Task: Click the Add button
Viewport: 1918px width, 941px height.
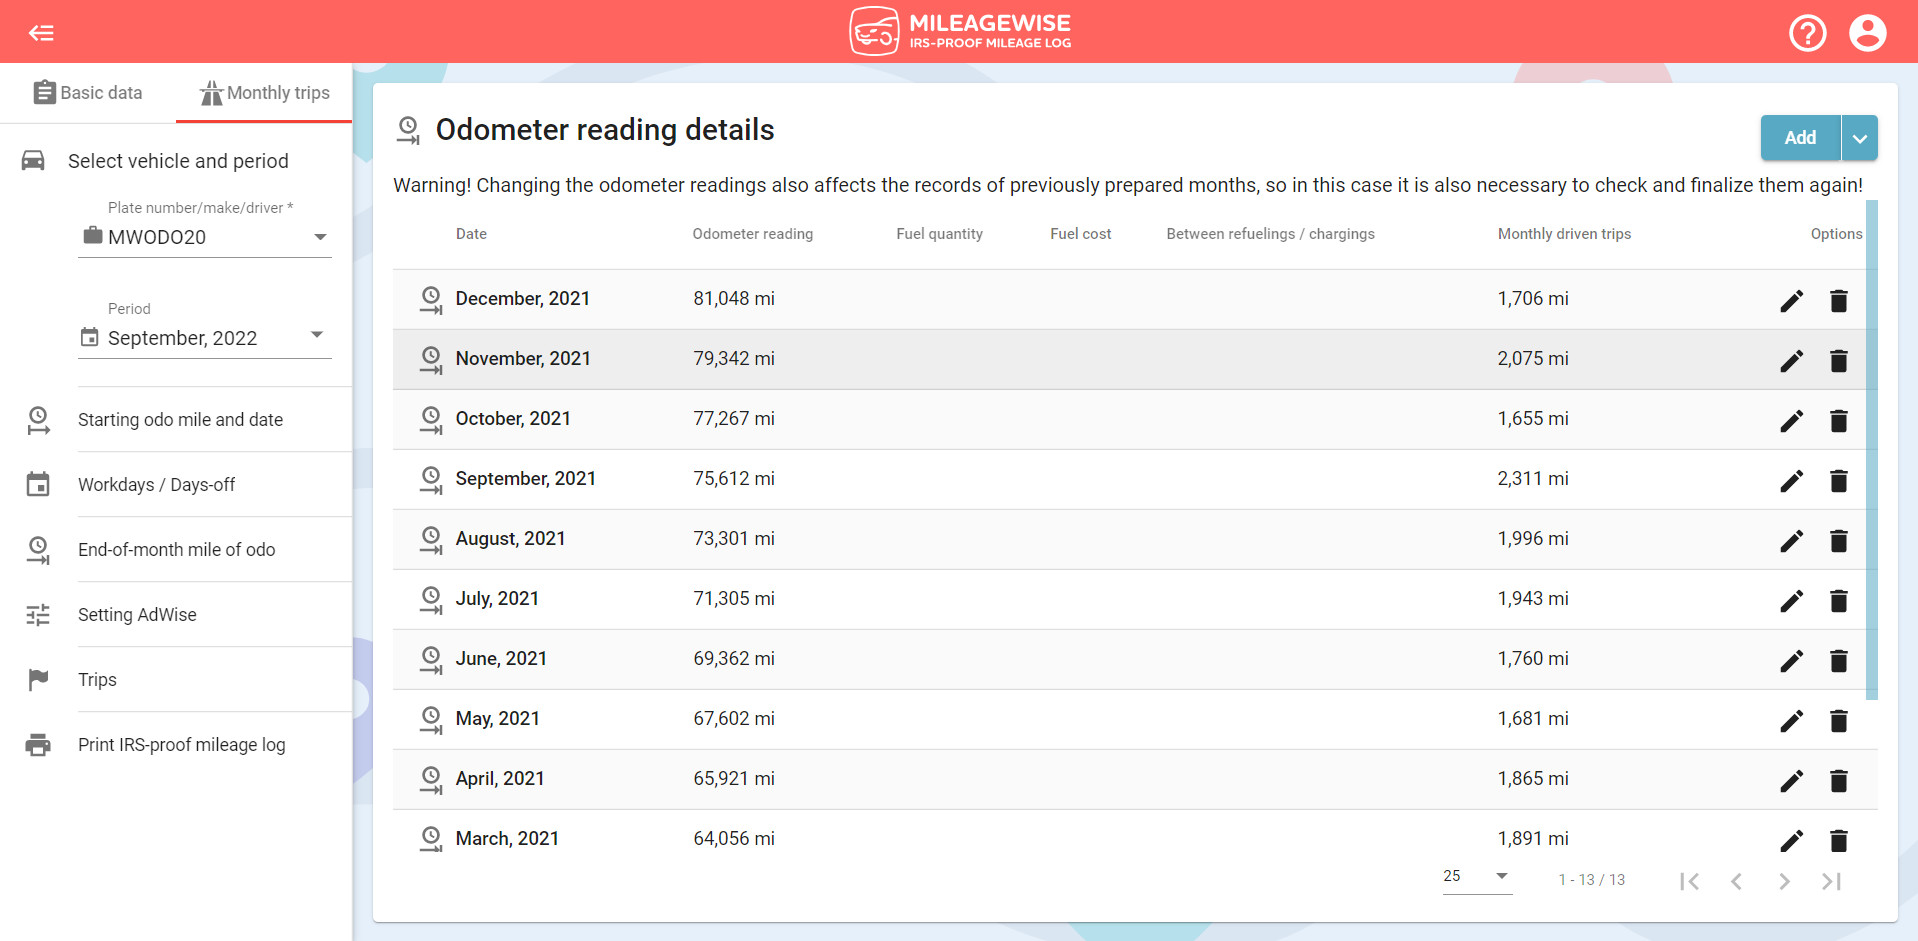Action: coord(1800,138)
